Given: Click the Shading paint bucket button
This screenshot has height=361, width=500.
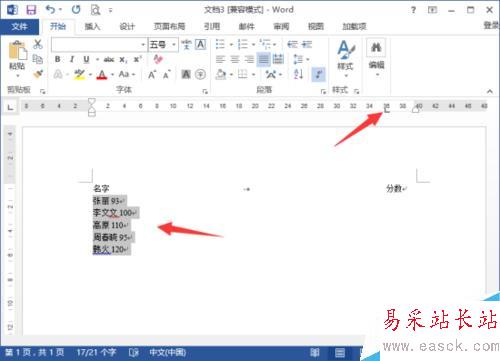Looking at the screenshot, I should pos(220,74).
